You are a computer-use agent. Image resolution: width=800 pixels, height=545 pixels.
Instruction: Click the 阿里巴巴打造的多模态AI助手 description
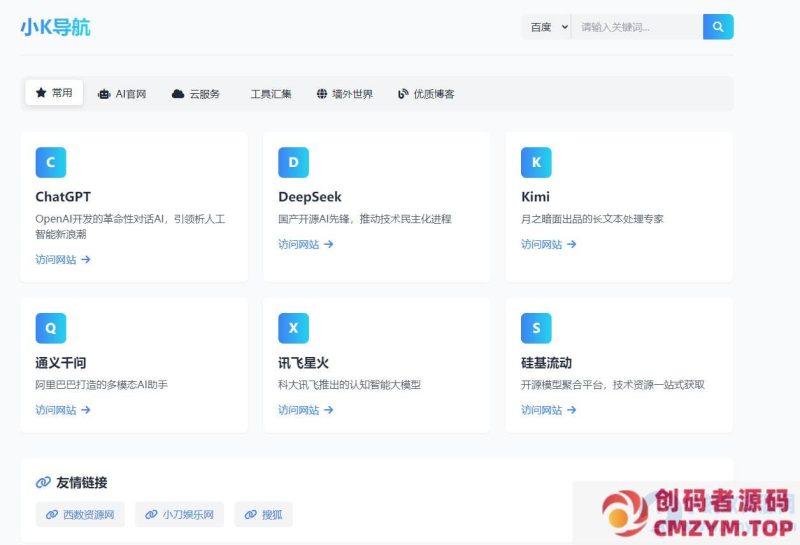click(102, 385)
